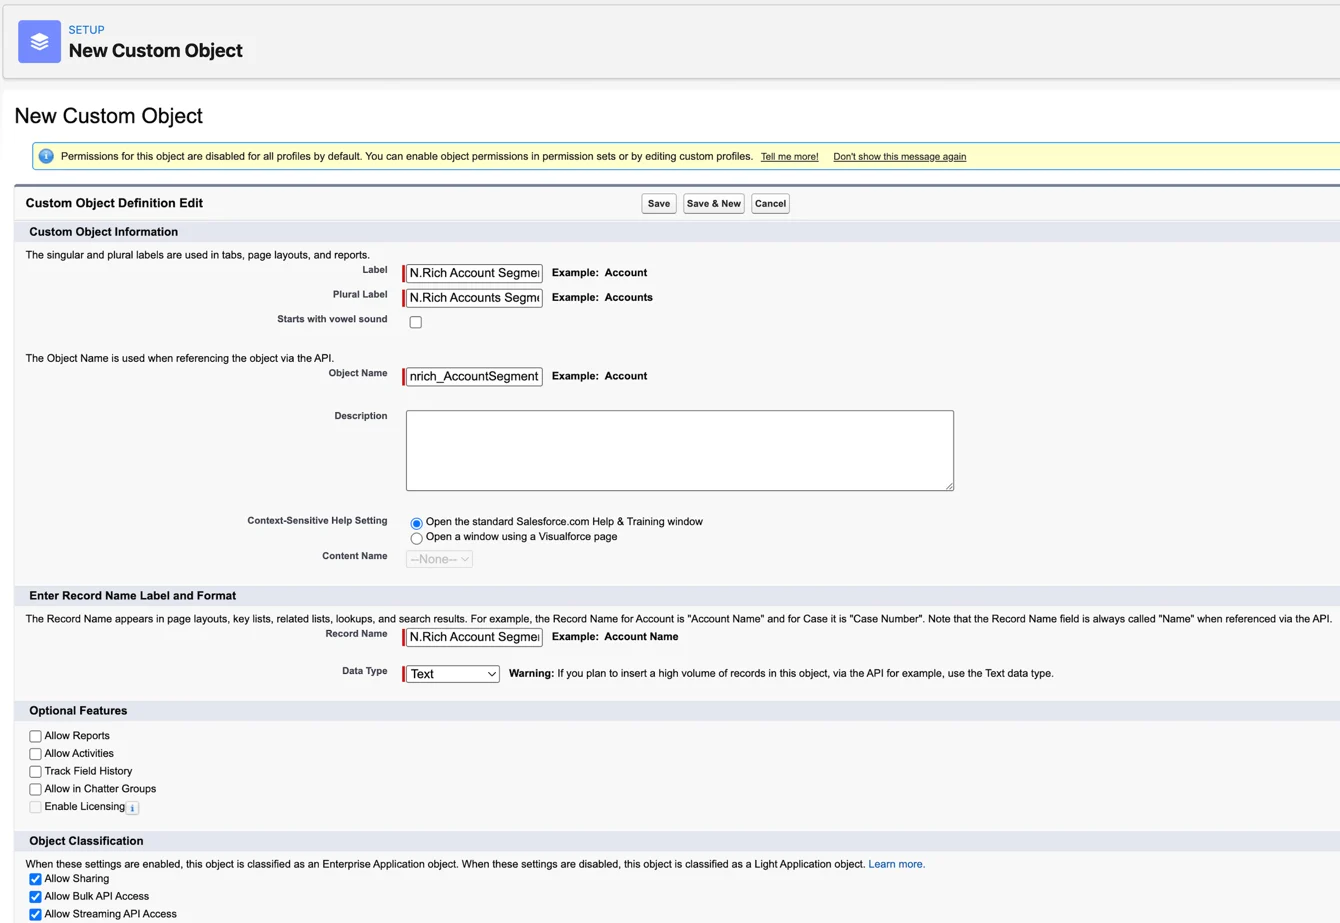Image resolution: width=1340 pixels, height=923 pixels.
Task: Open the Learn more. link
Action: click(896, 864)
